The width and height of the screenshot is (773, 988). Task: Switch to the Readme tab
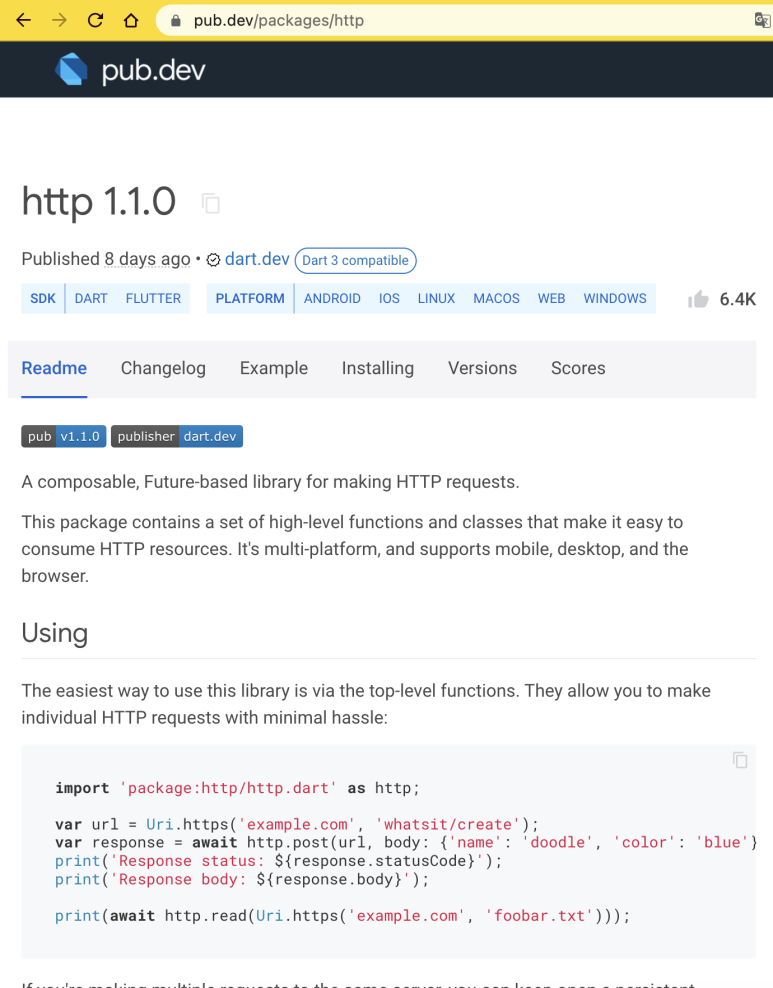(x=54, y=369)
